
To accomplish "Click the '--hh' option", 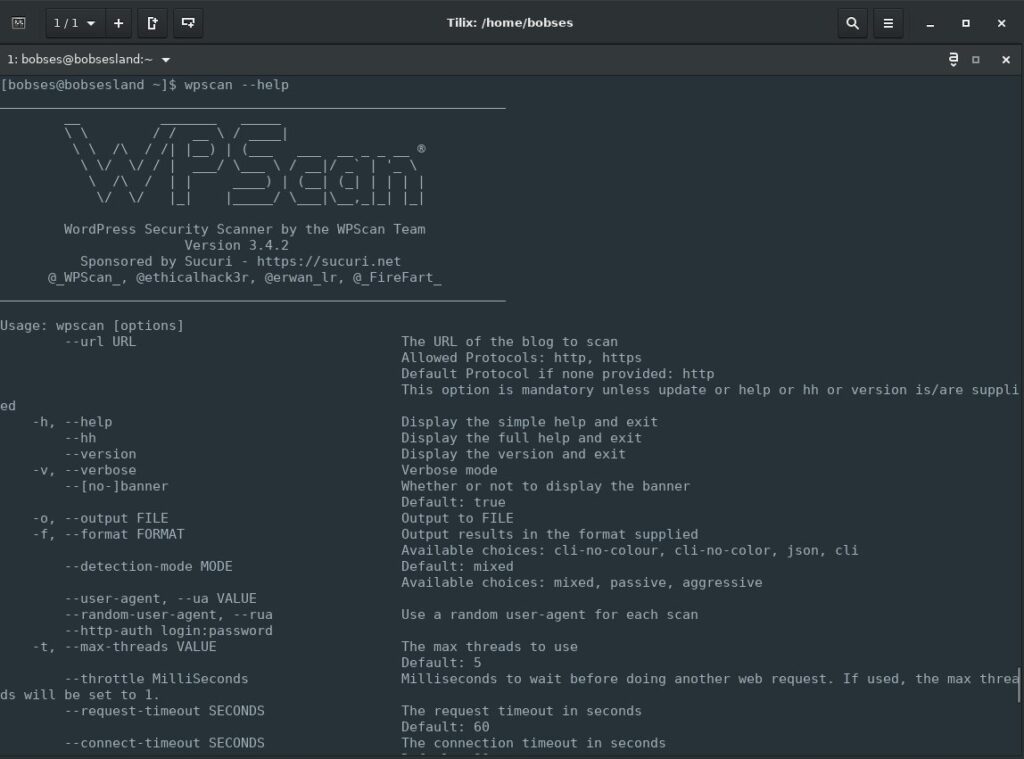I will point(80,438).
